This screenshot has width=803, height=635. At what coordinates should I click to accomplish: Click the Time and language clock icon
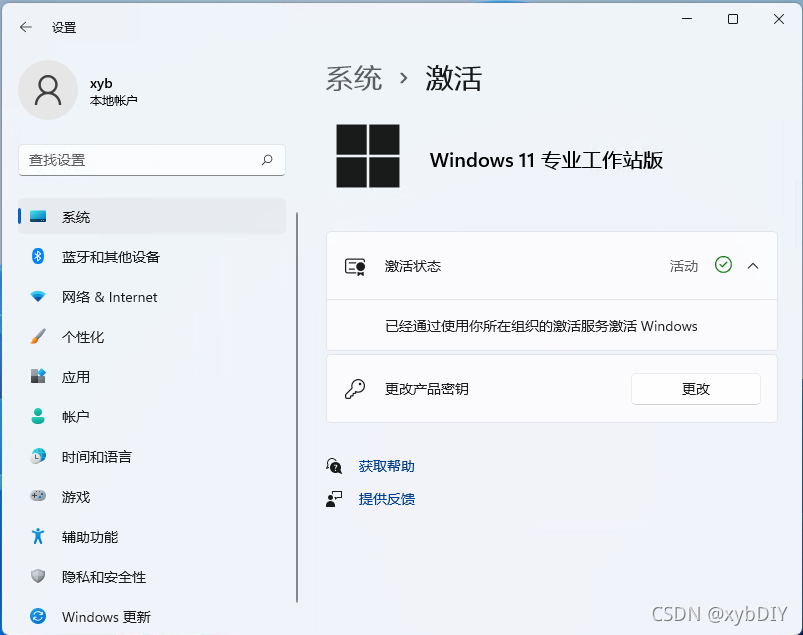(38, 456)
